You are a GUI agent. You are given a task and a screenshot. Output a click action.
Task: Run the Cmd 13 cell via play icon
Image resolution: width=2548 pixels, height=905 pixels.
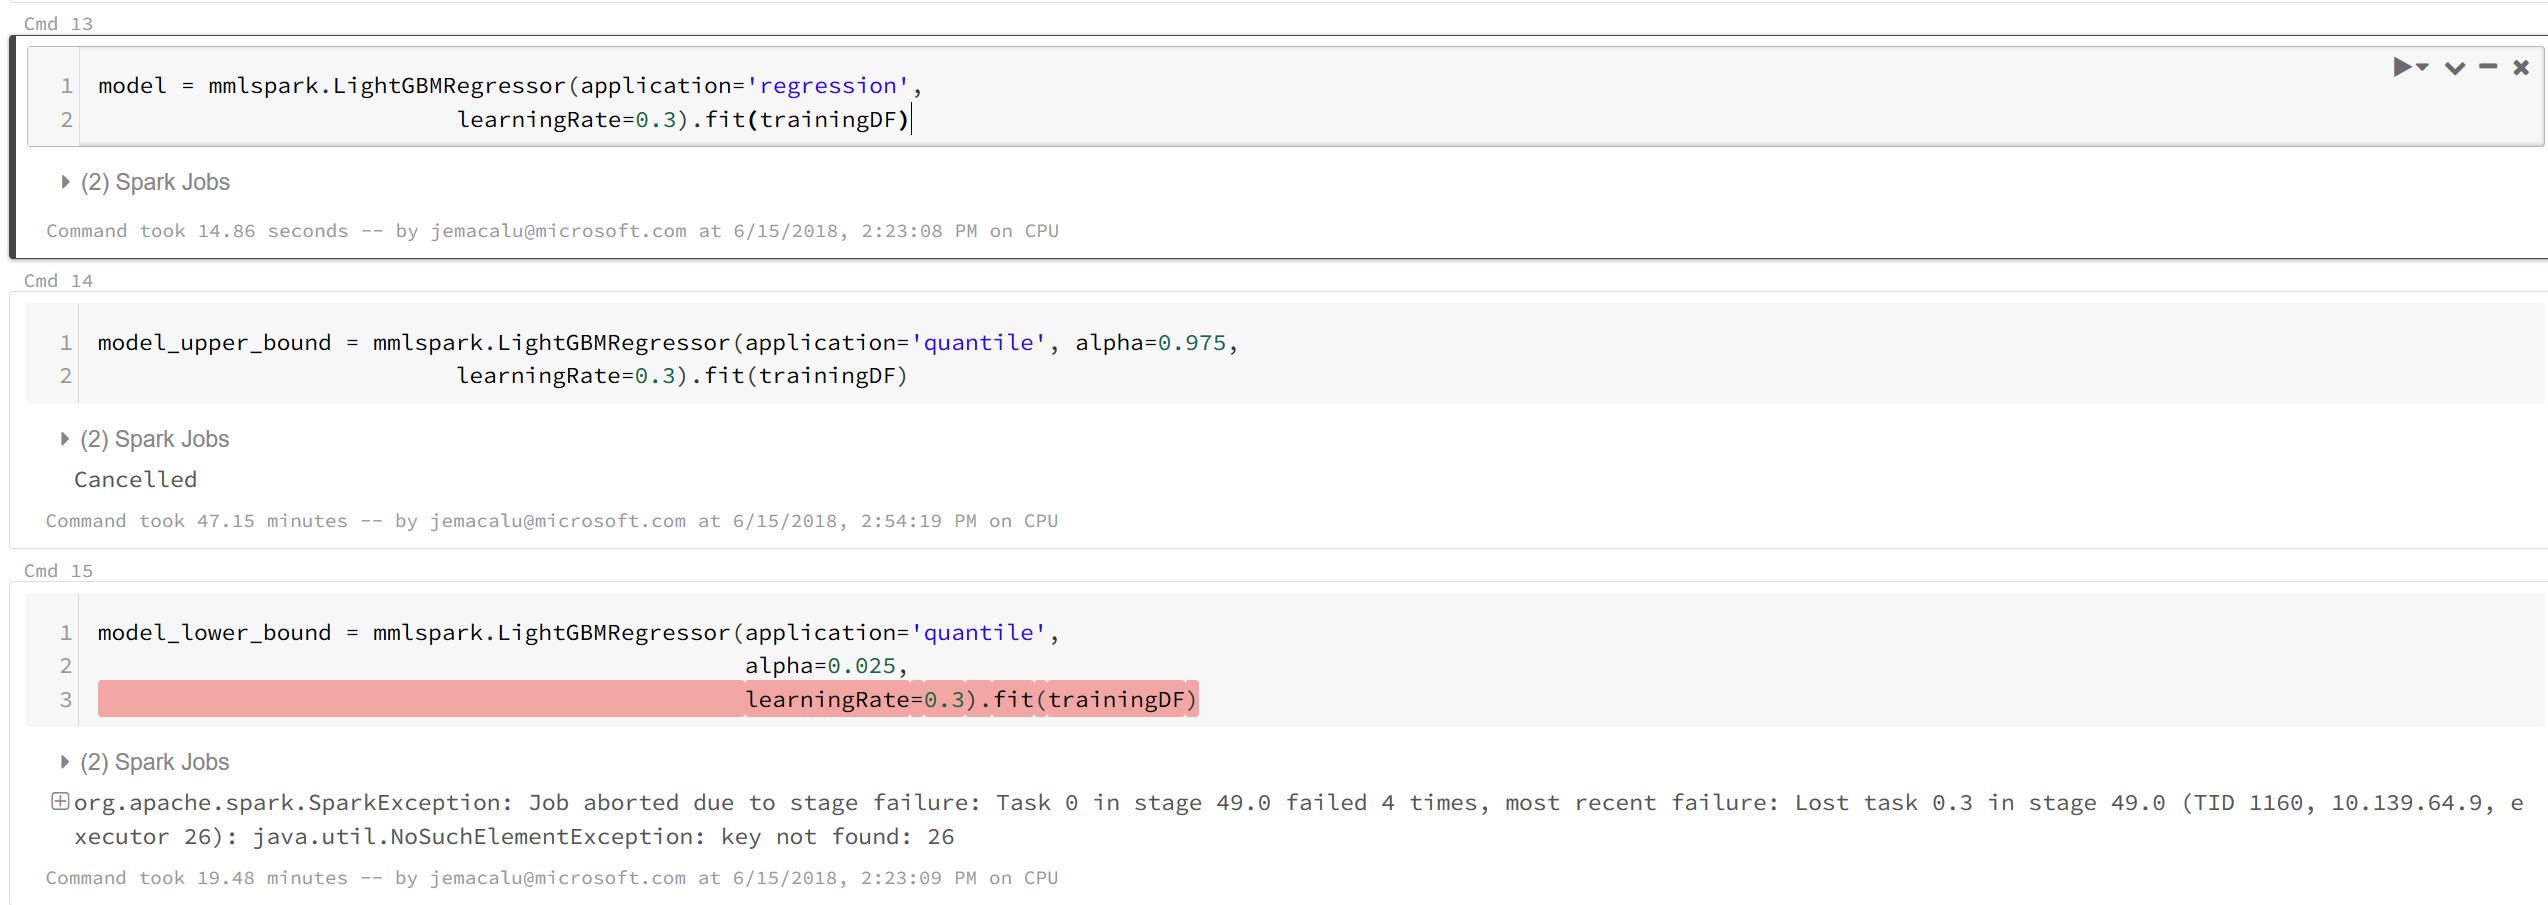pos(2401,68)
